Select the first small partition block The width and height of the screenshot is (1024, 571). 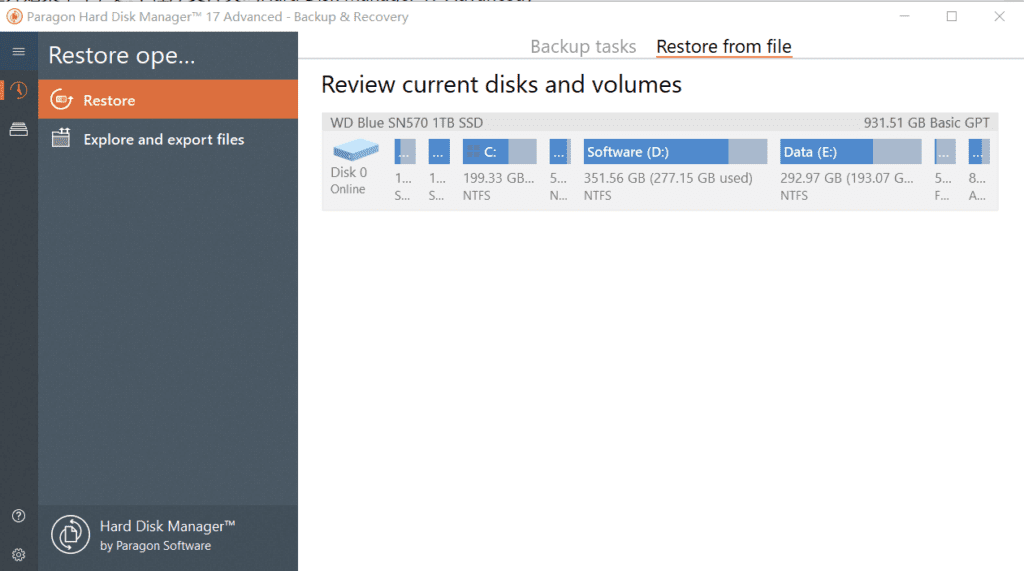405,152
